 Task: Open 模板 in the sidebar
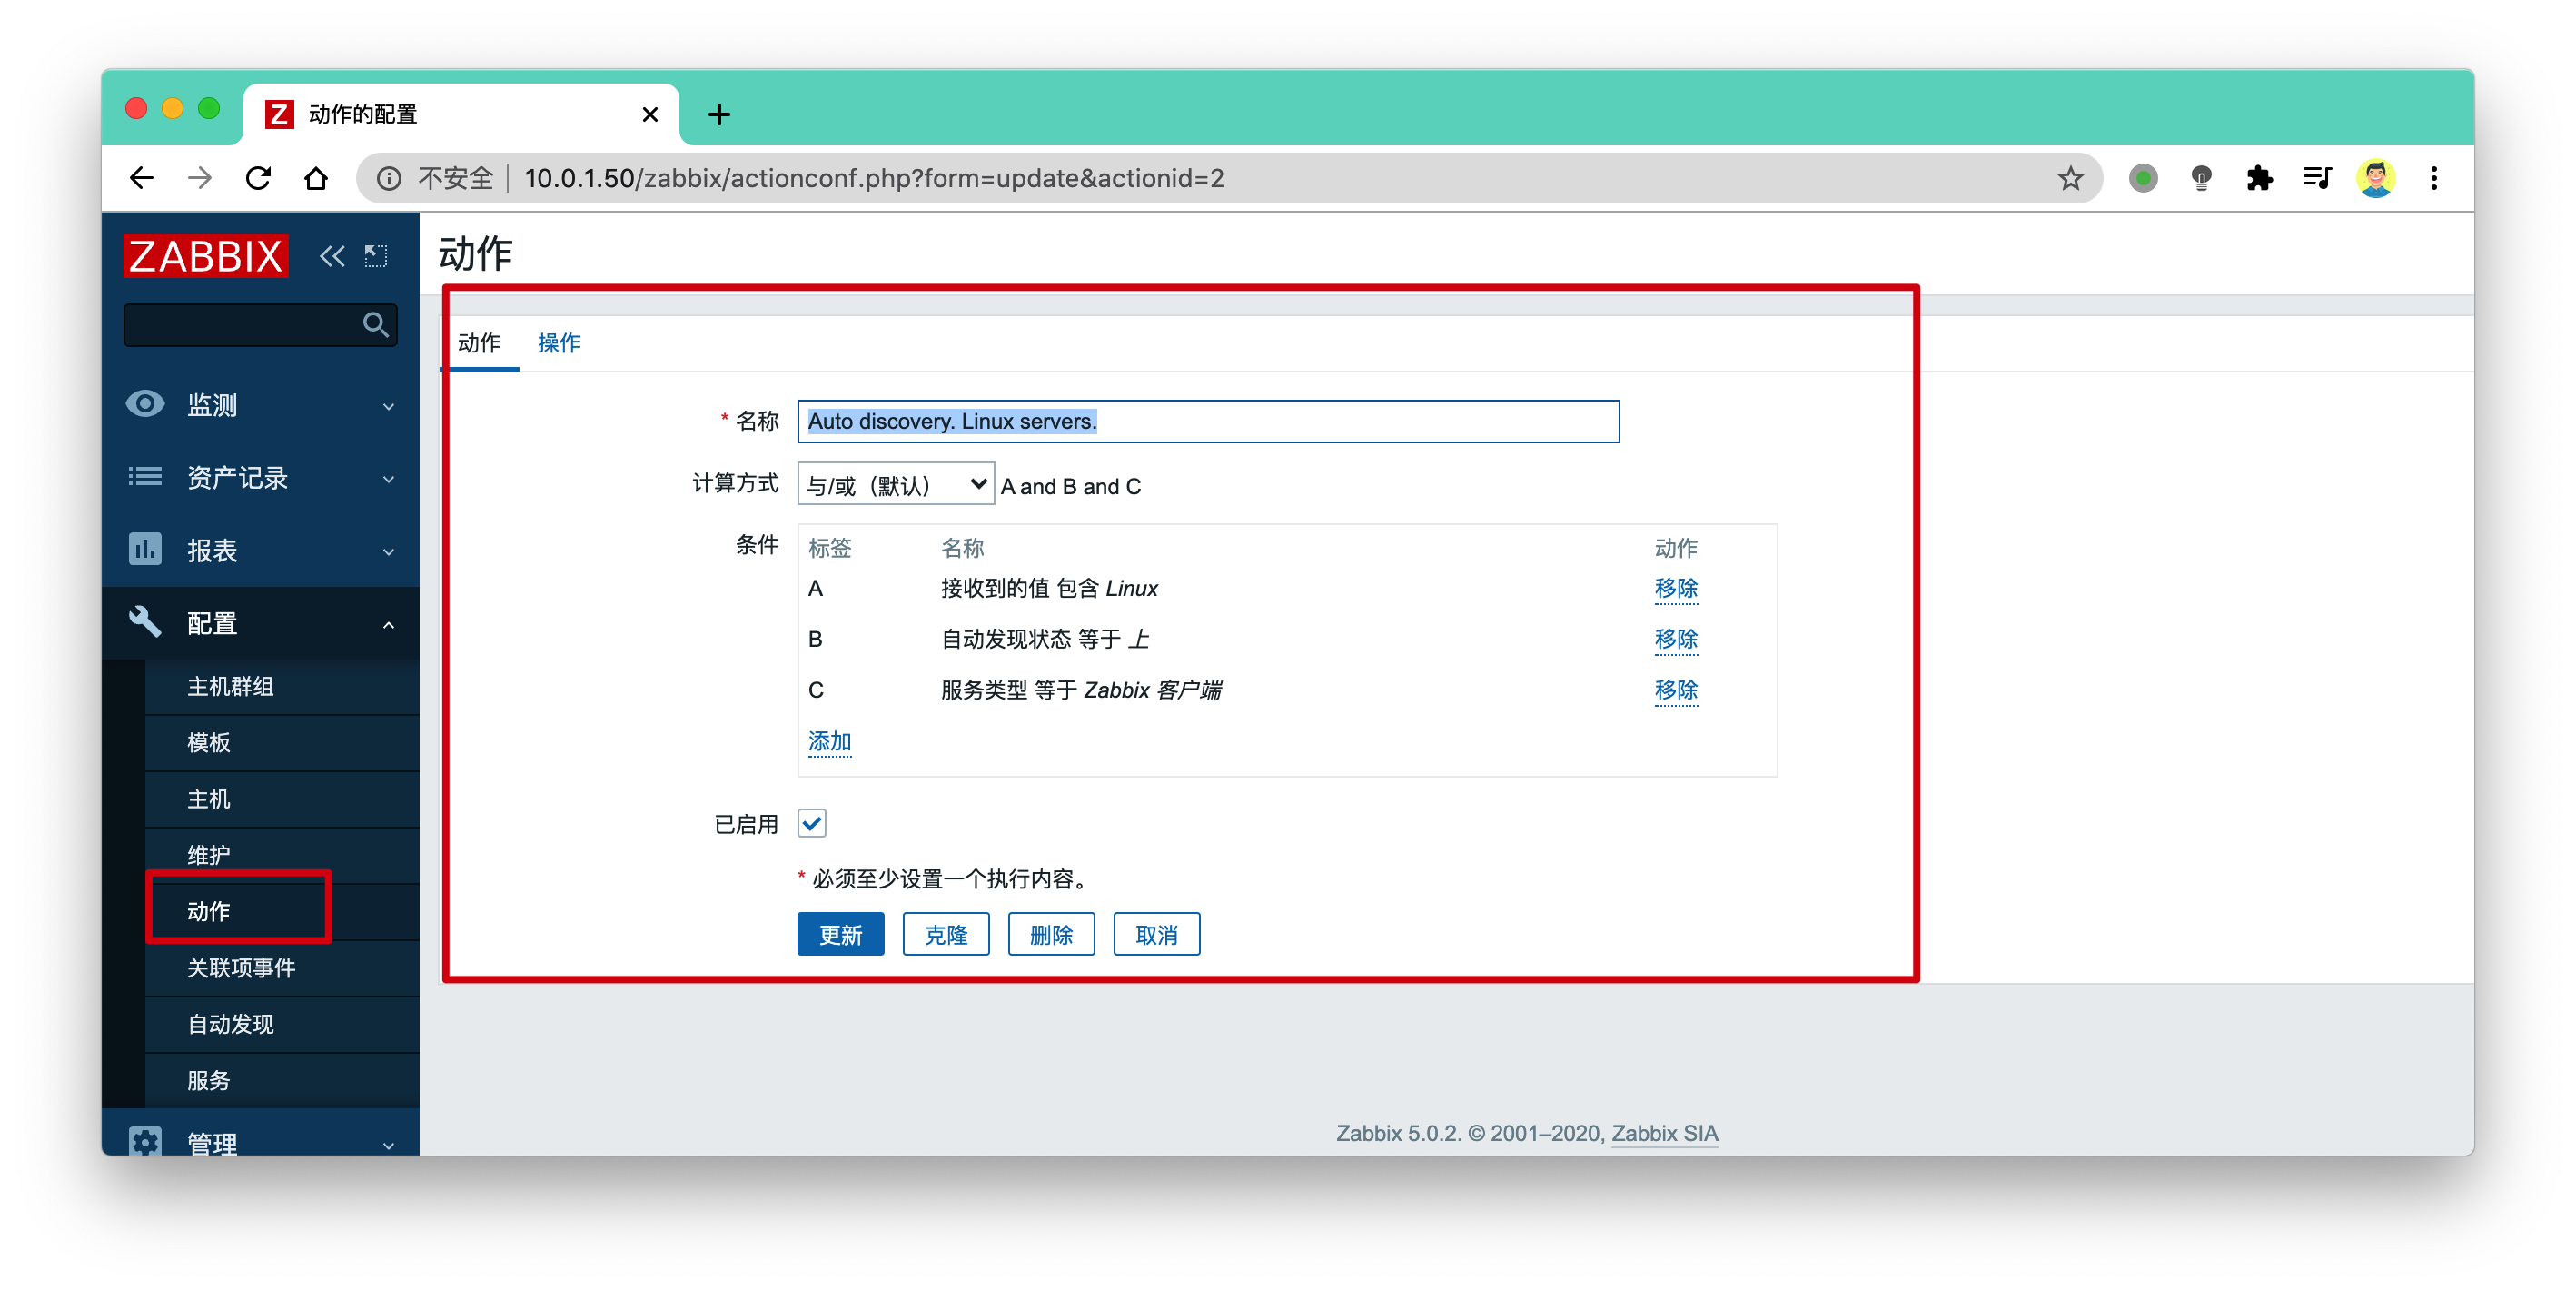click(282, 742)
